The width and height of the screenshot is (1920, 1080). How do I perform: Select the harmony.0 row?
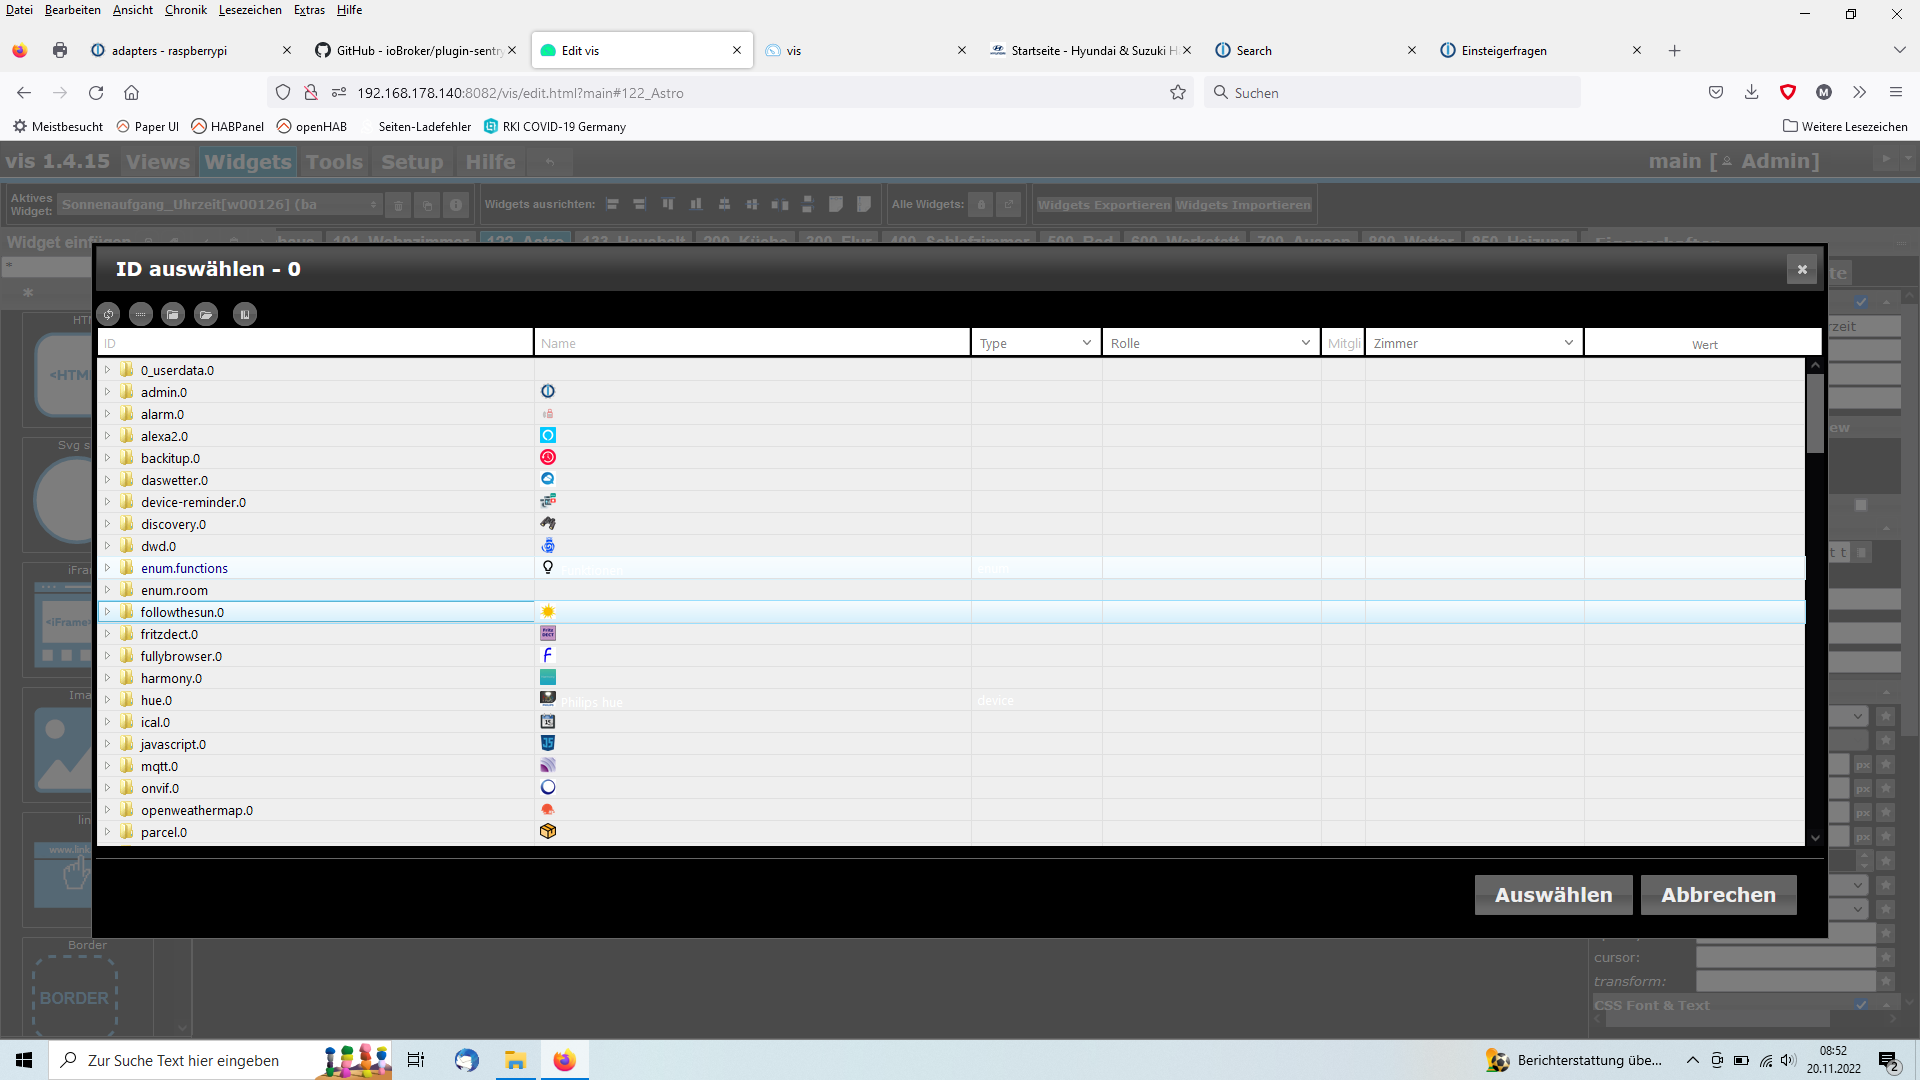951,678
